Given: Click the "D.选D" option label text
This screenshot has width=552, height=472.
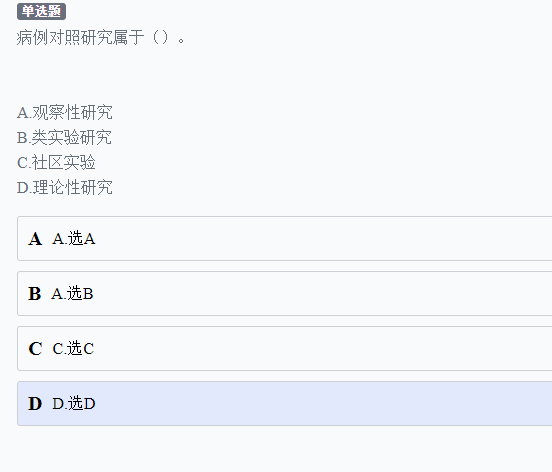Looking at the screenshot, I should (74, 404).
